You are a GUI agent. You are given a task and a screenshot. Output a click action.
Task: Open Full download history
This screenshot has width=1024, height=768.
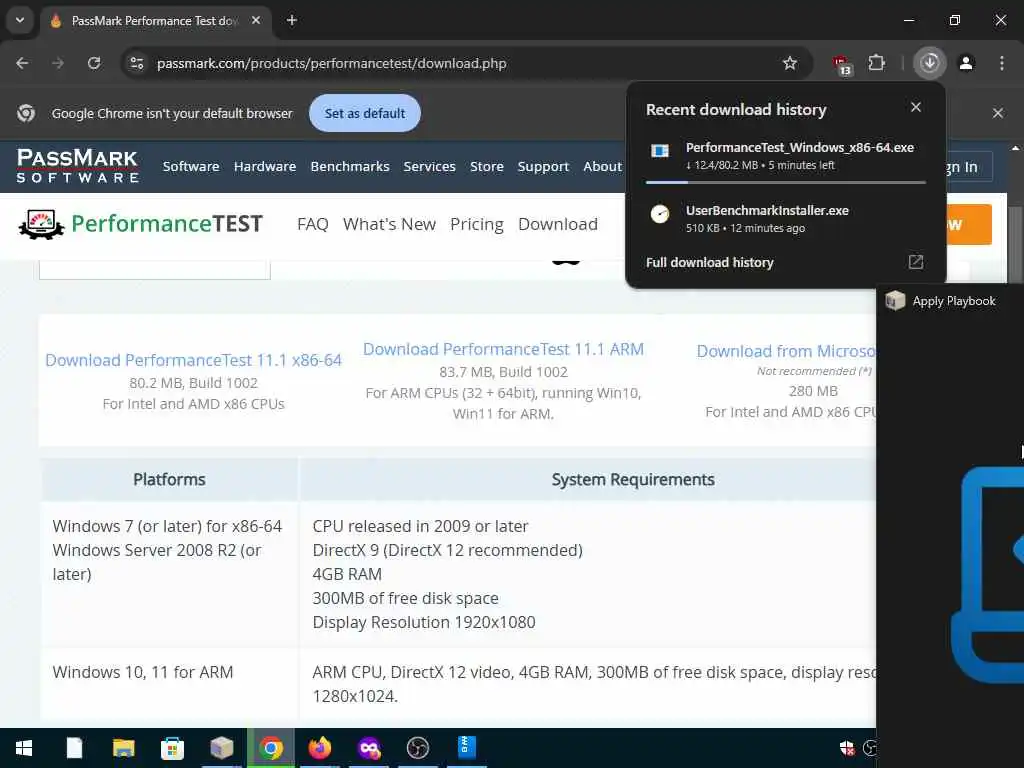(x=709, y=263)
